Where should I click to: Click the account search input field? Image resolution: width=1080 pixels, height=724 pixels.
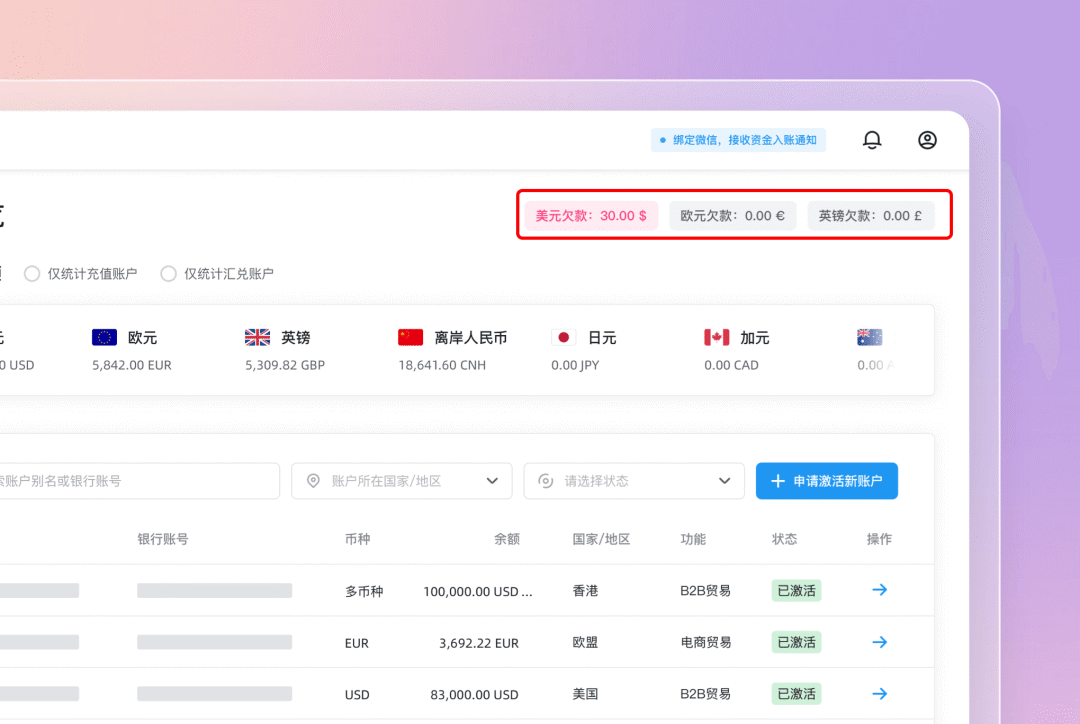click(x=140, y=481)
